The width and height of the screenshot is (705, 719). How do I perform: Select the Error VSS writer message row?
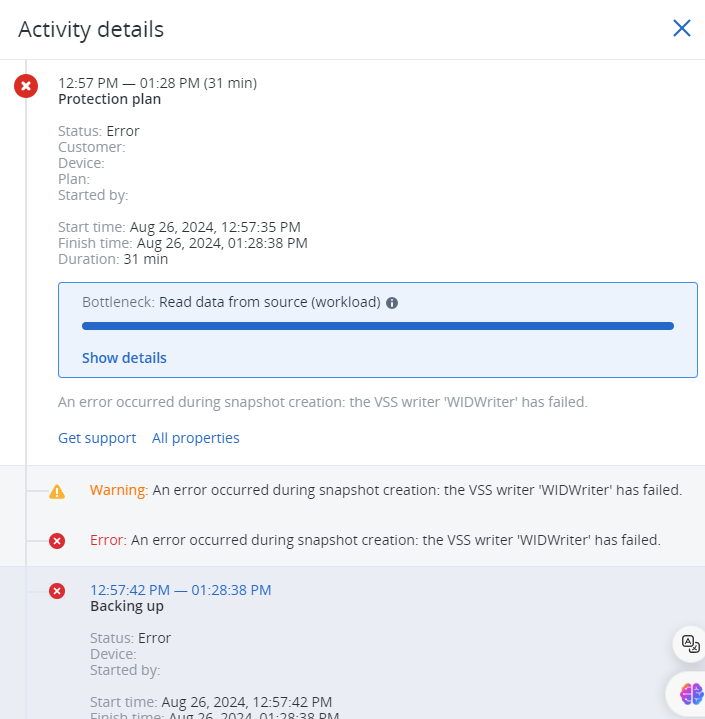(376, 540)
